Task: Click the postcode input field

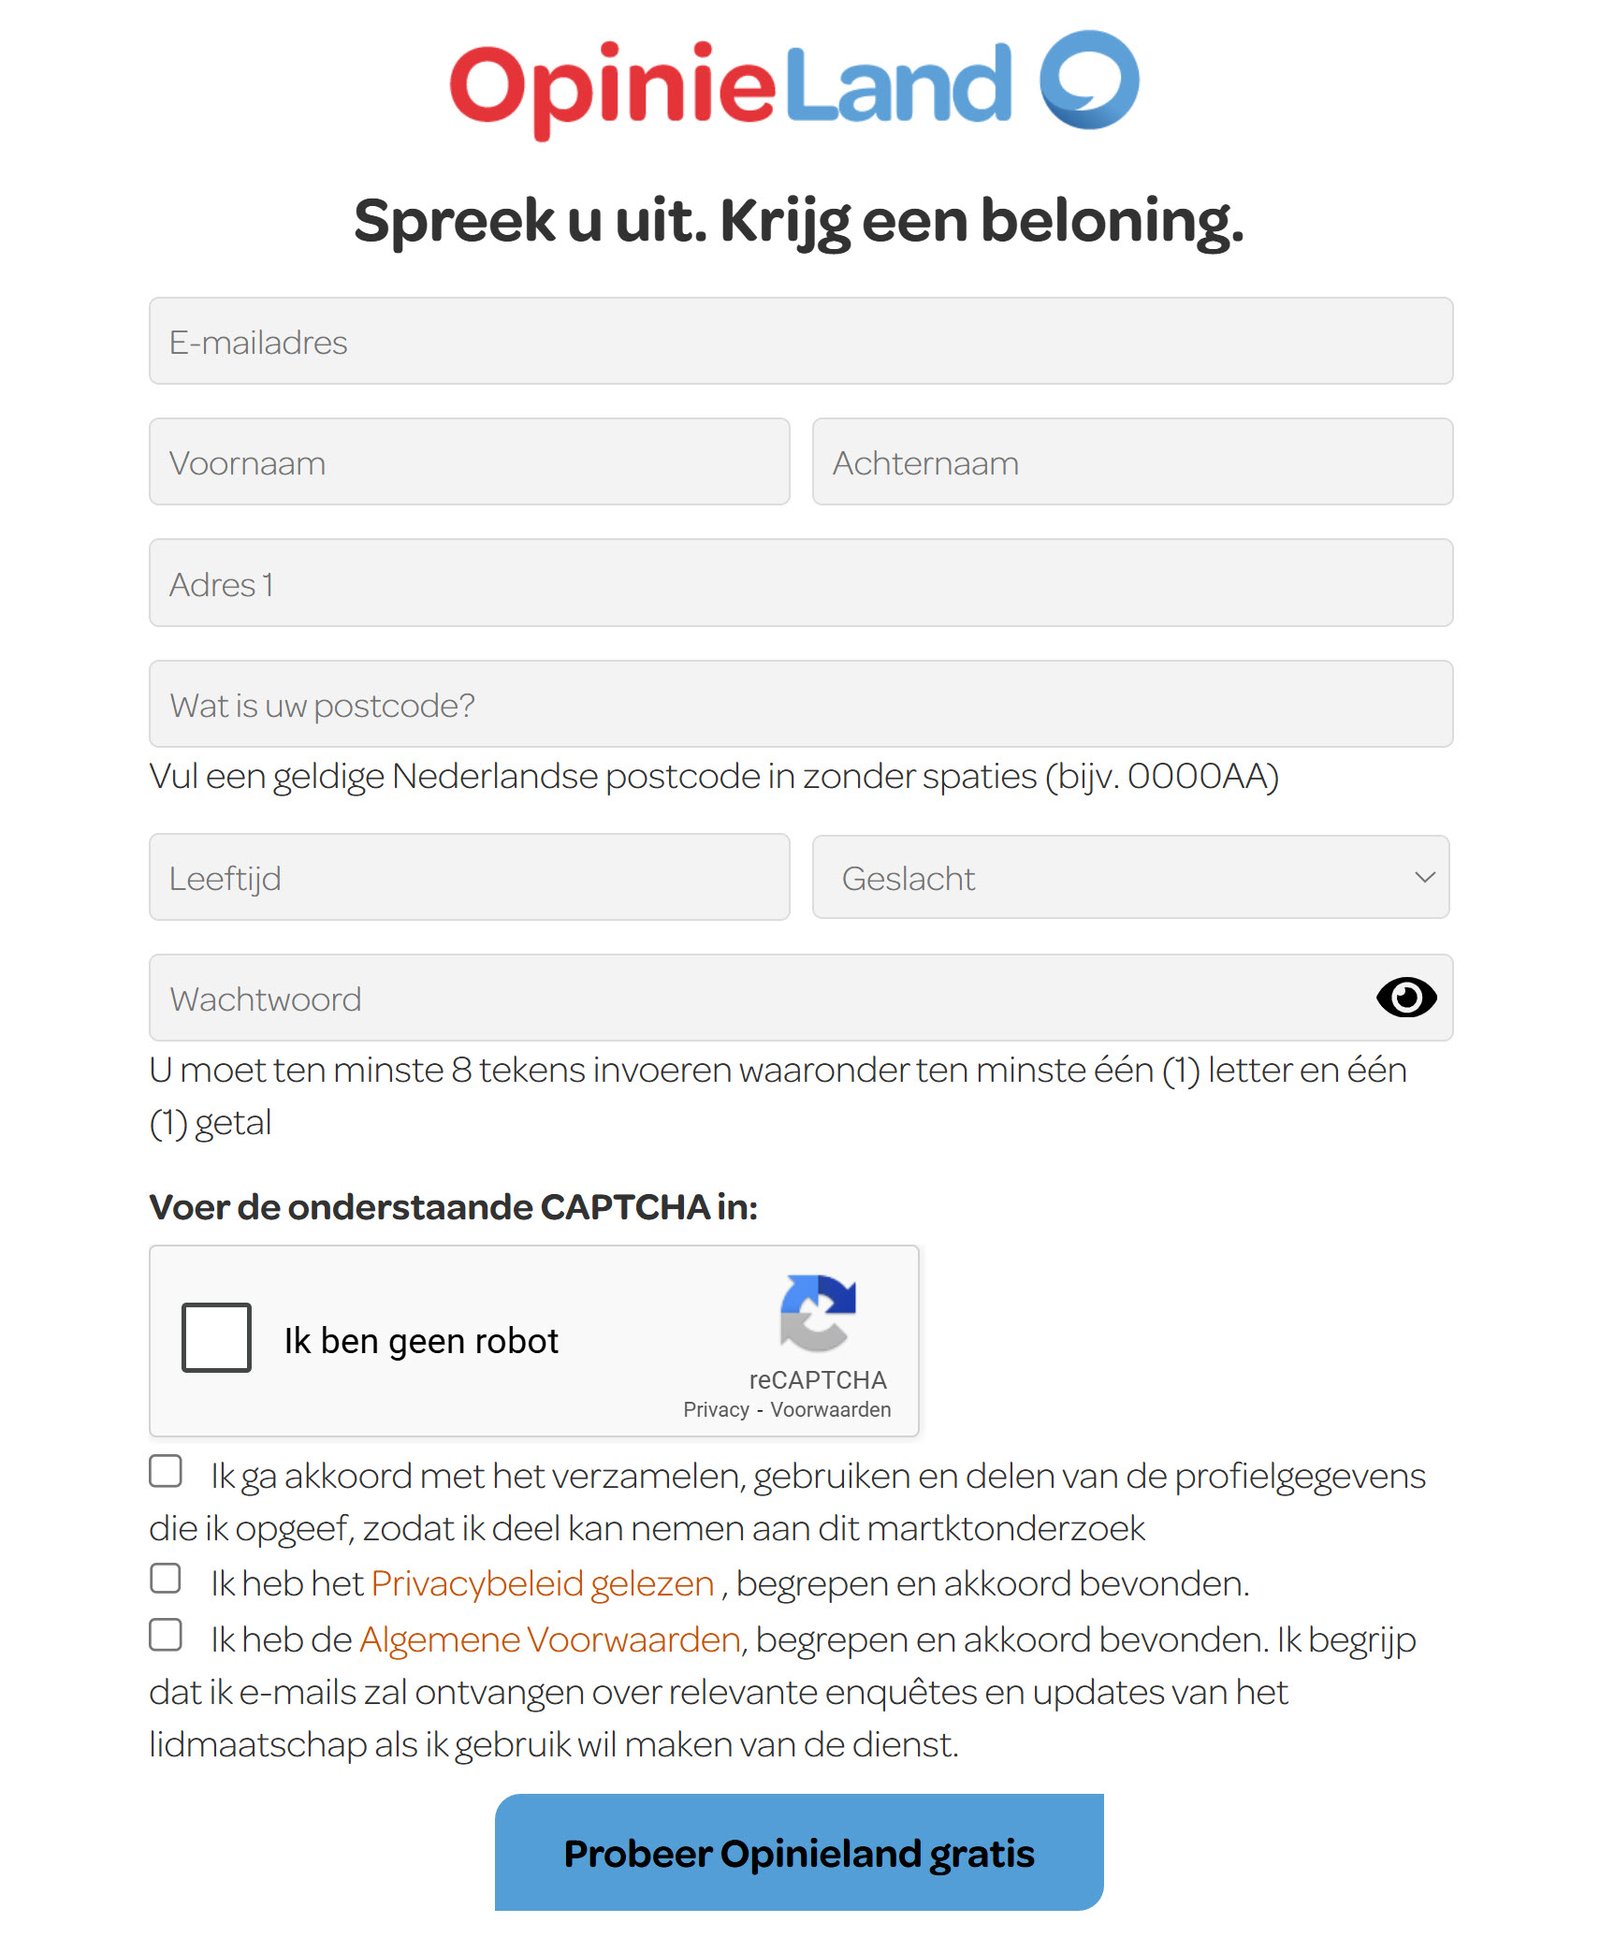Action: coord(800,704)
